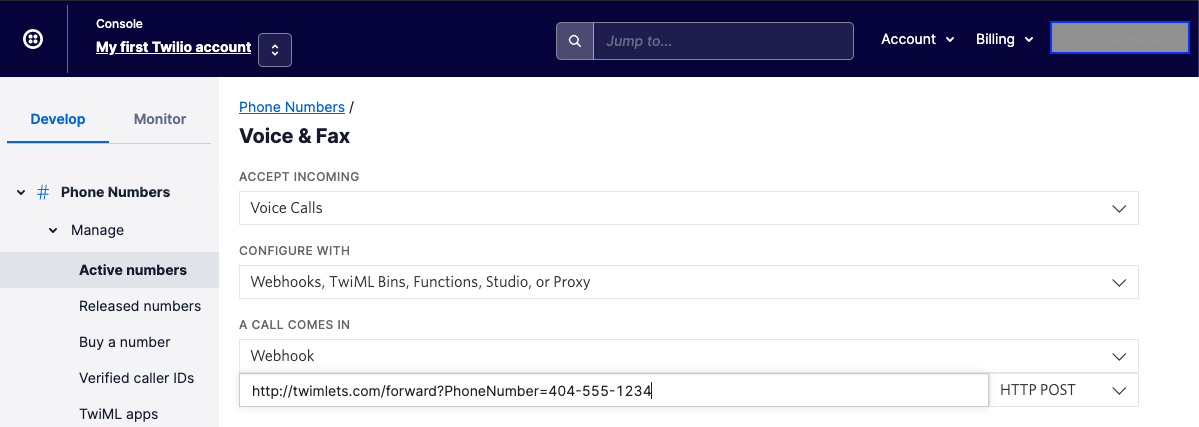
Task: Open the blurred user profile menu
Action: pos(1119,37)
